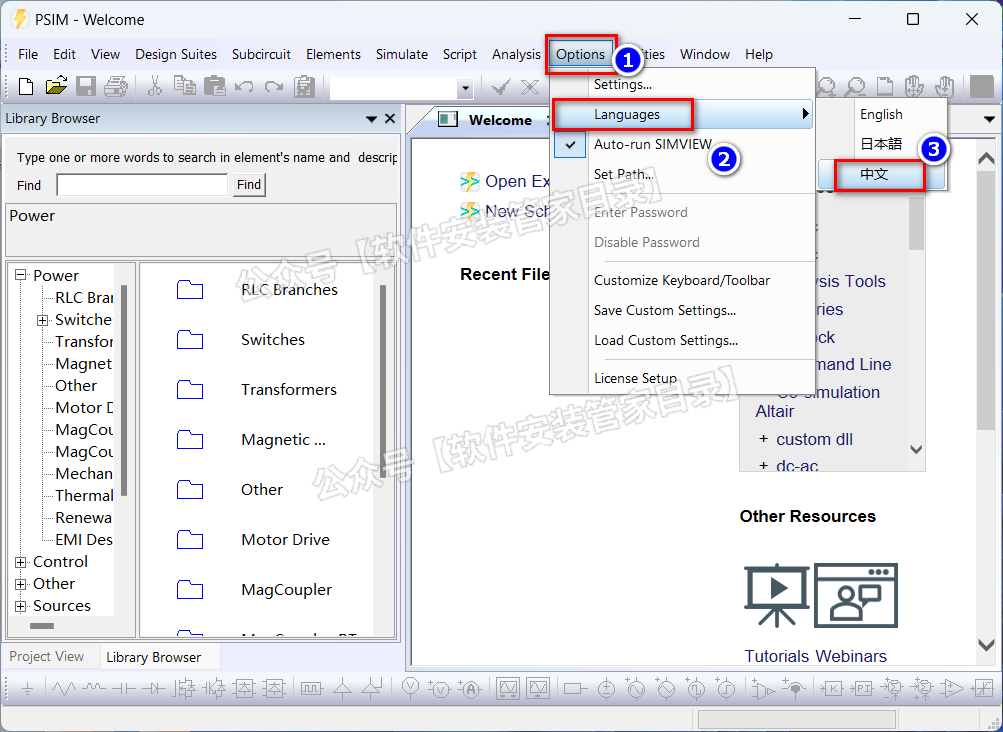The width and height of the screenshot is (1003, 732).
Task: Select the PI controller block icon
Action: [862, 689]
